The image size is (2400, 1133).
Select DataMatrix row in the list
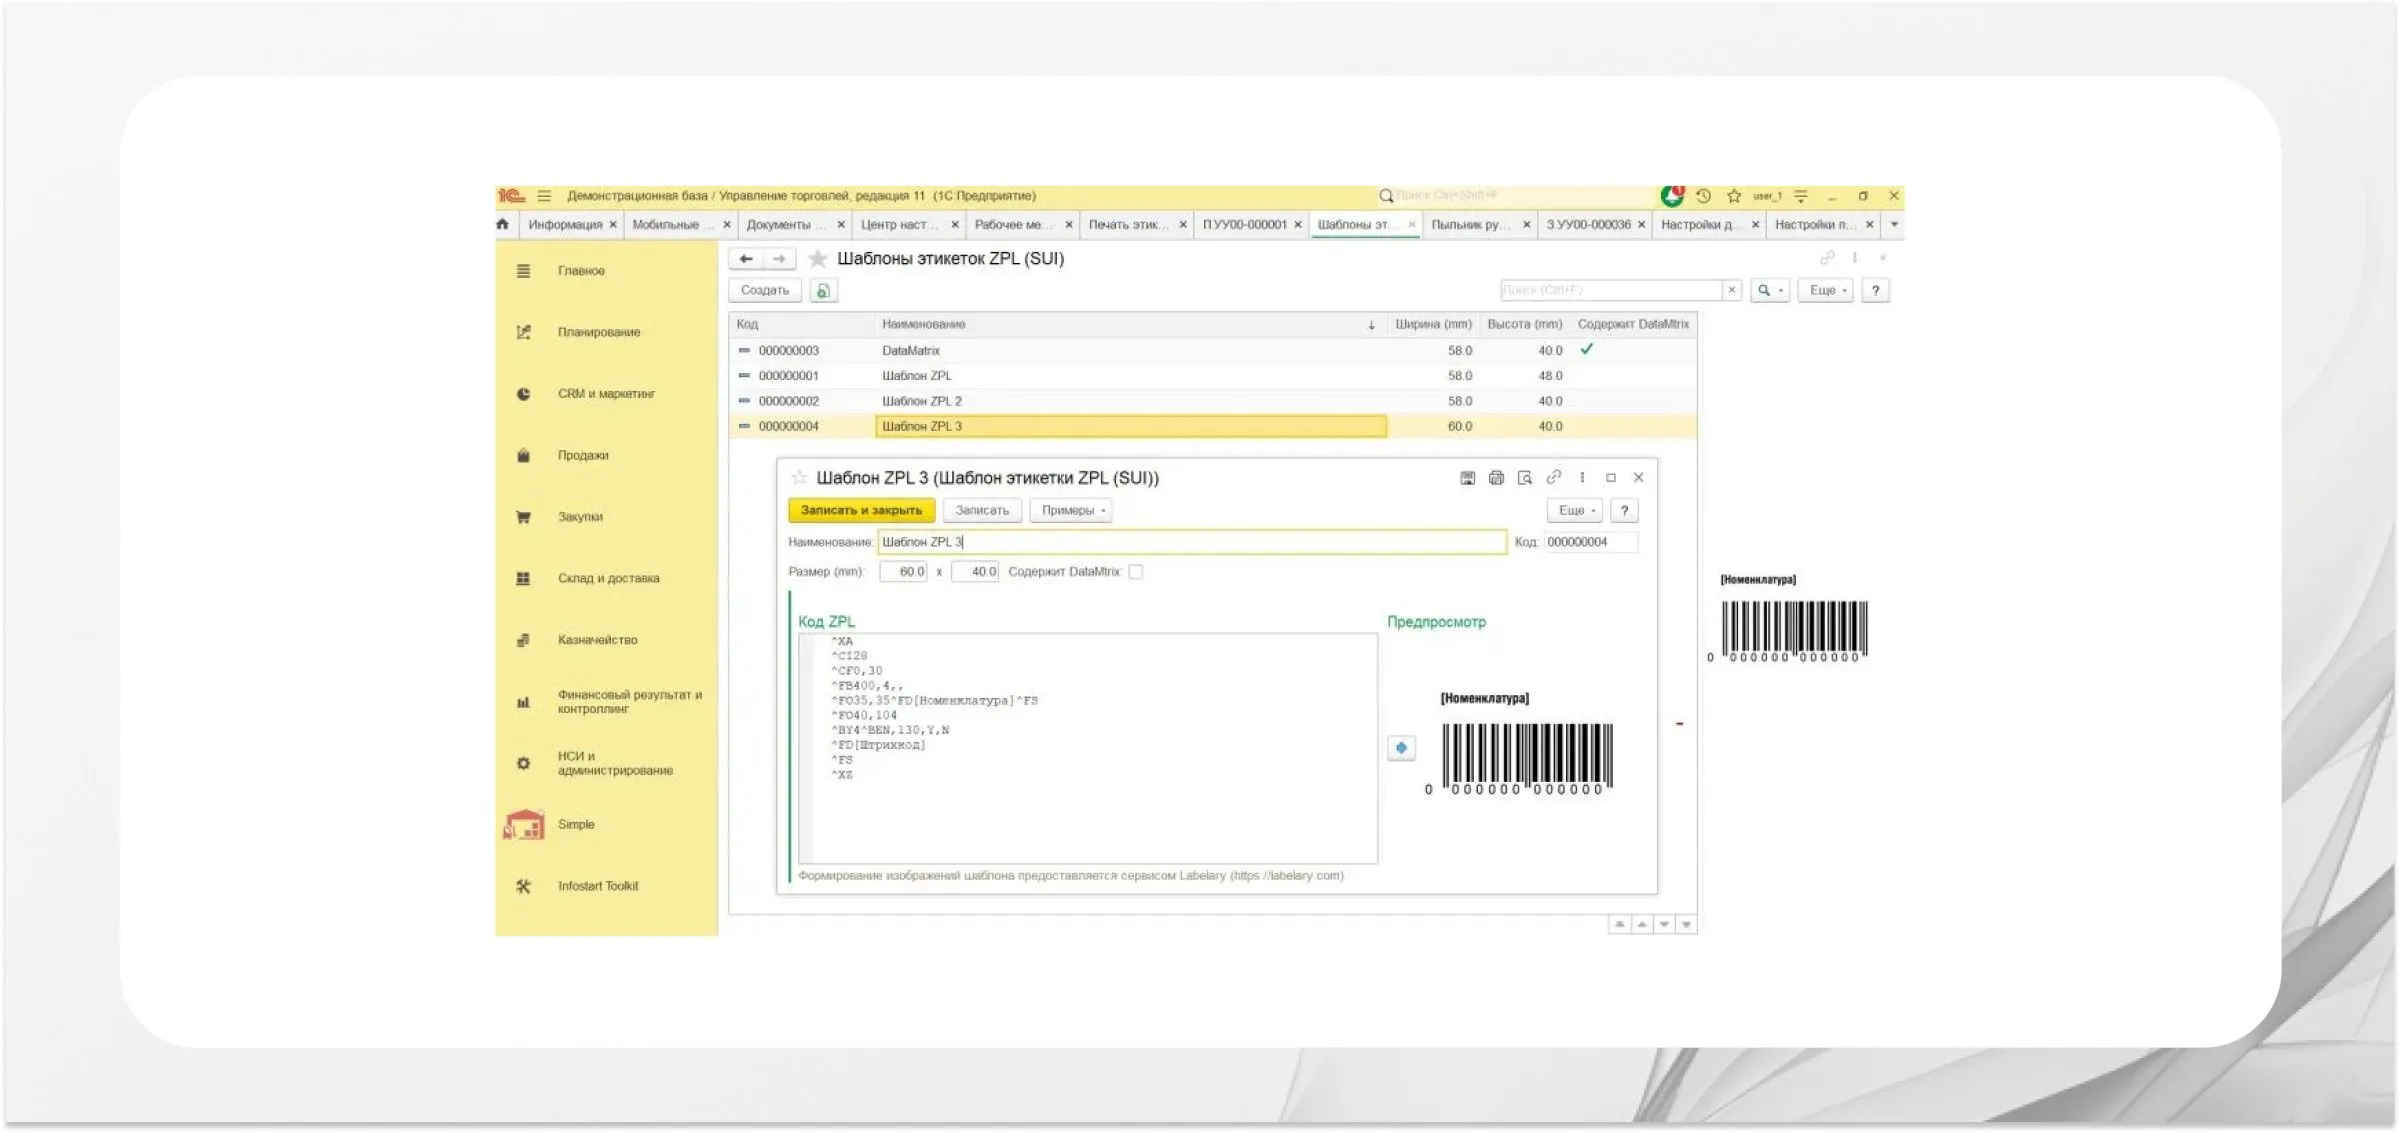(x=1212, y=351)
